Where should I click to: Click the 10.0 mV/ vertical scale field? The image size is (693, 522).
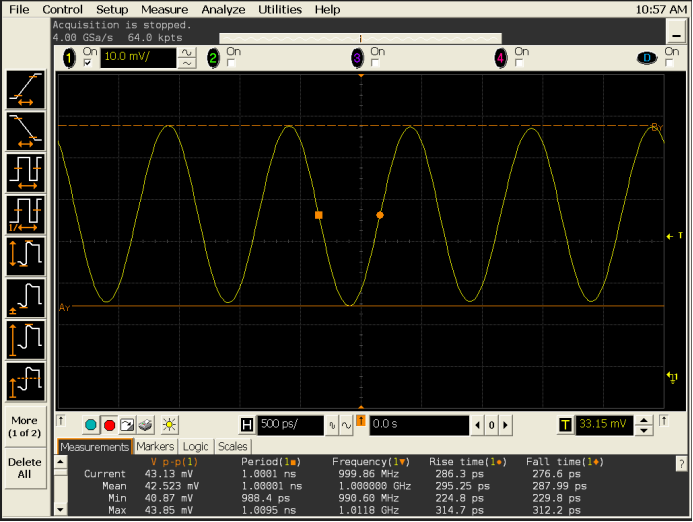click(138, 58)
